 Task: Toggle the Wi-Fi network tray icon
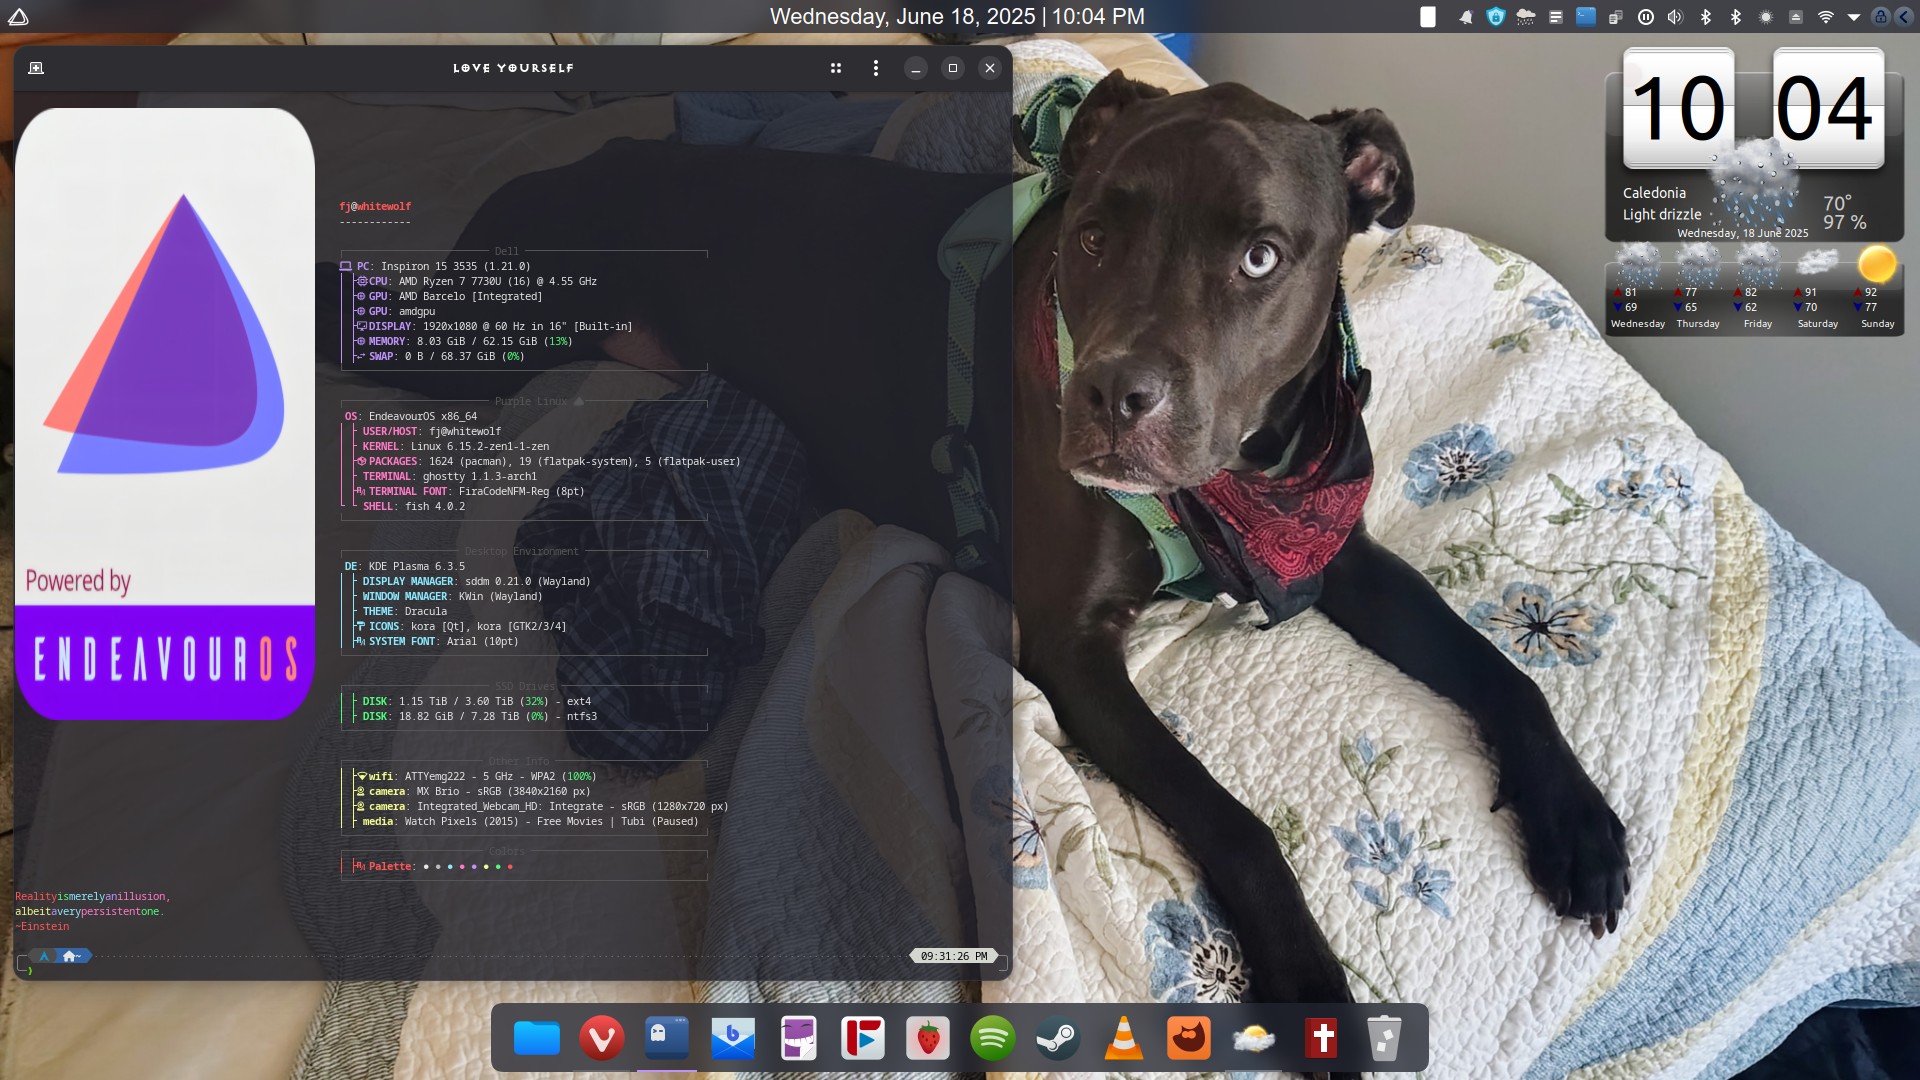[1825, 17]
